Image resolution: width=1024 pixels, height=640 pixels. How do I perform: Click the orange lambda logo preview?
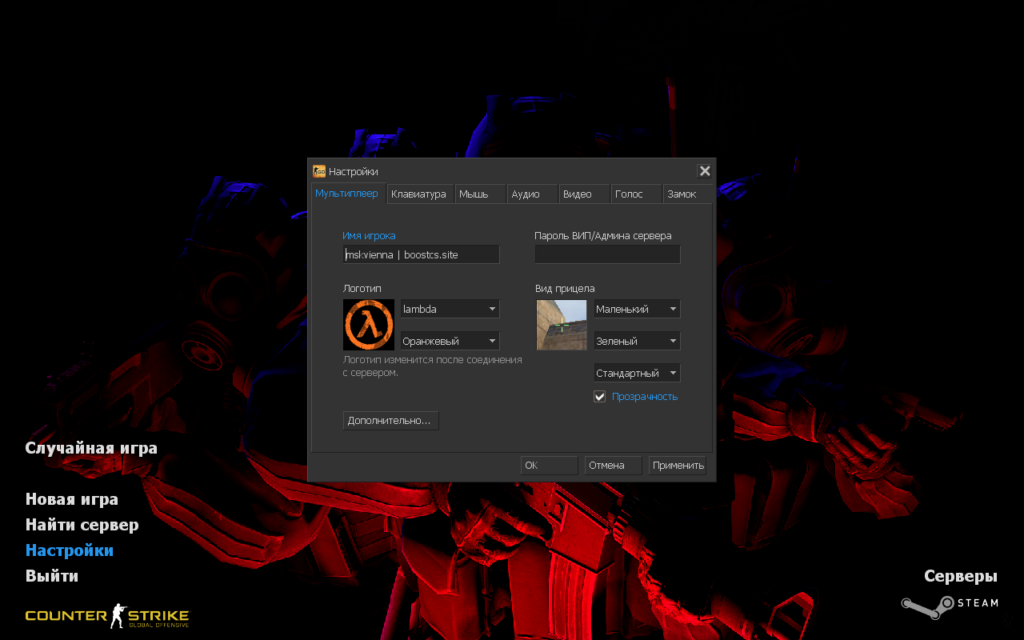(368, 325)
